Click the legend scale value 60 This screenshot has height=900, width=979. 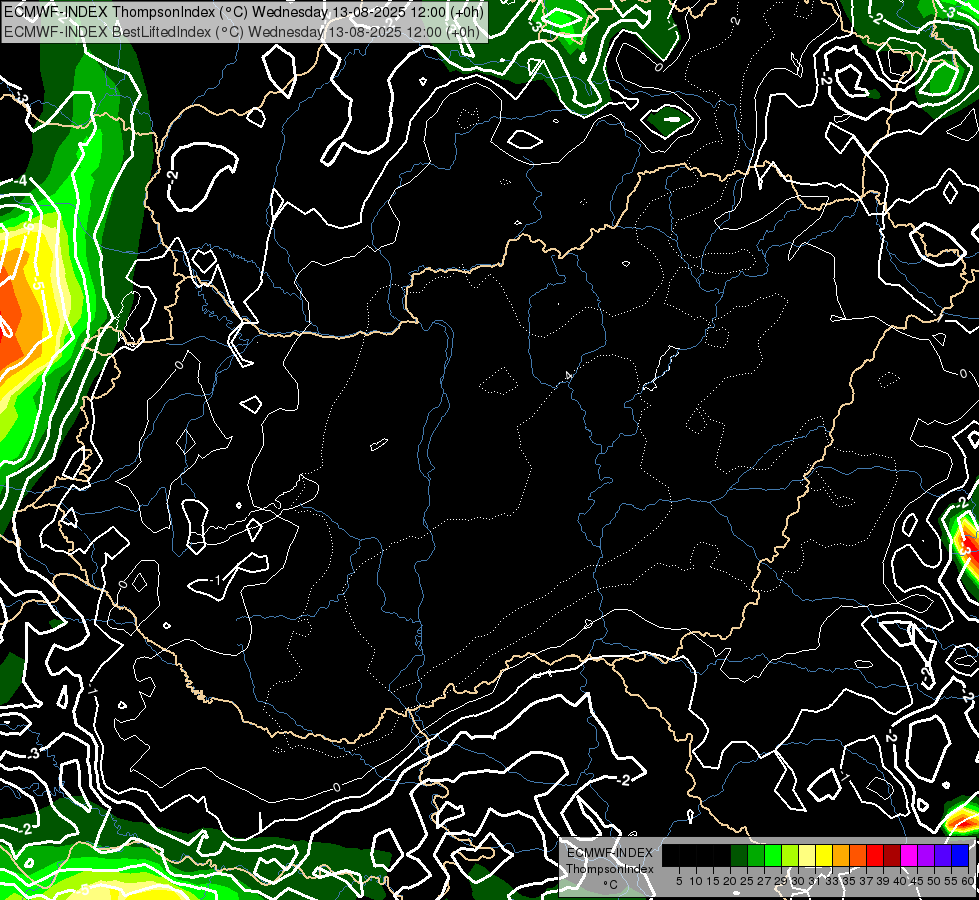click(968, 881)
